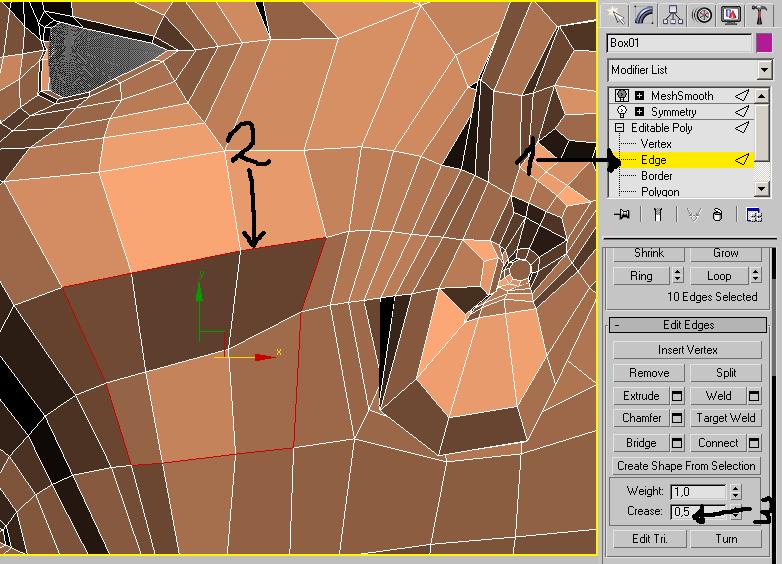
Task: Click the Ring shift spinner arrows
Action: (677, 276)
